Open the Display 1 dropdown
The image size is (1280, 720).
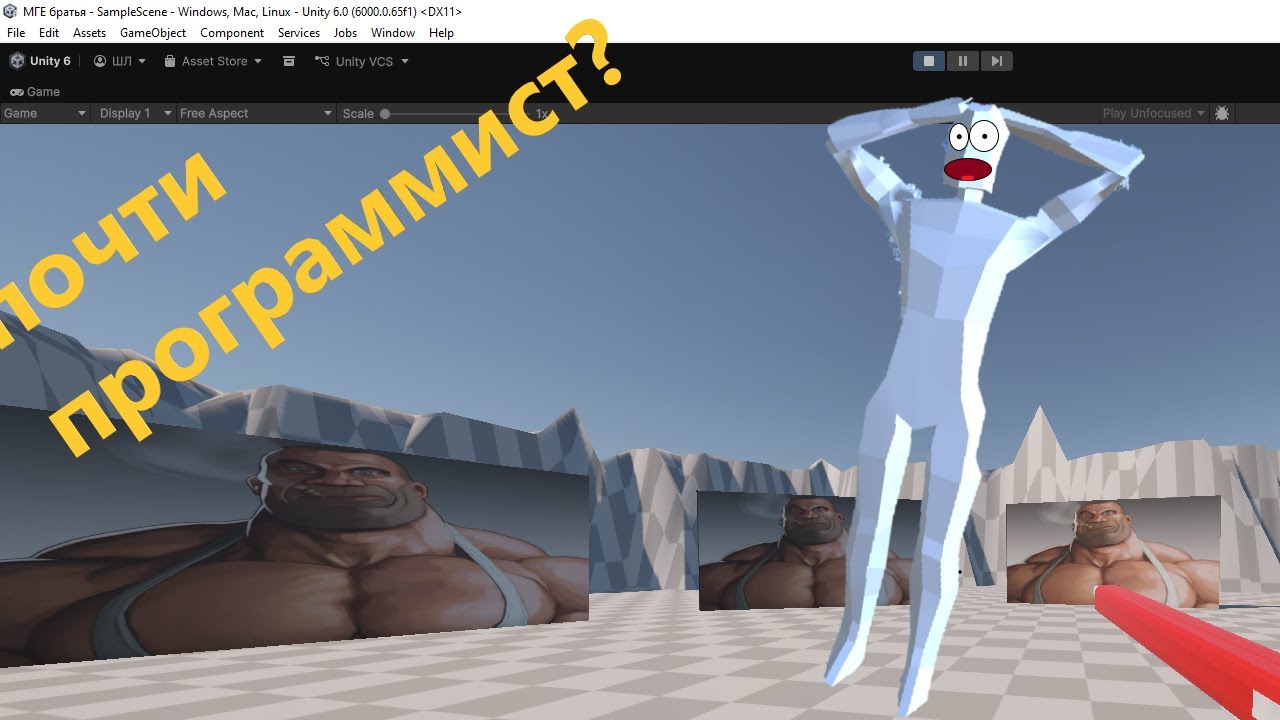point(136,113)
